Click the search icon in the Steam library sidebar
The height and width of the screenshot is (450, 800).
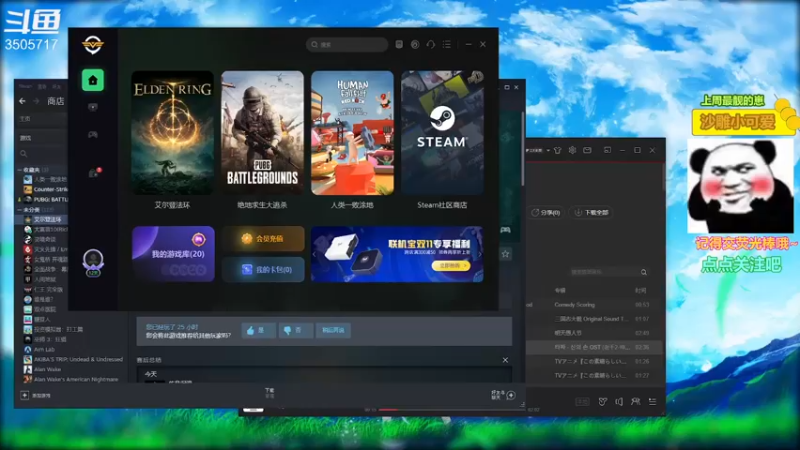(x=23, y=154)
